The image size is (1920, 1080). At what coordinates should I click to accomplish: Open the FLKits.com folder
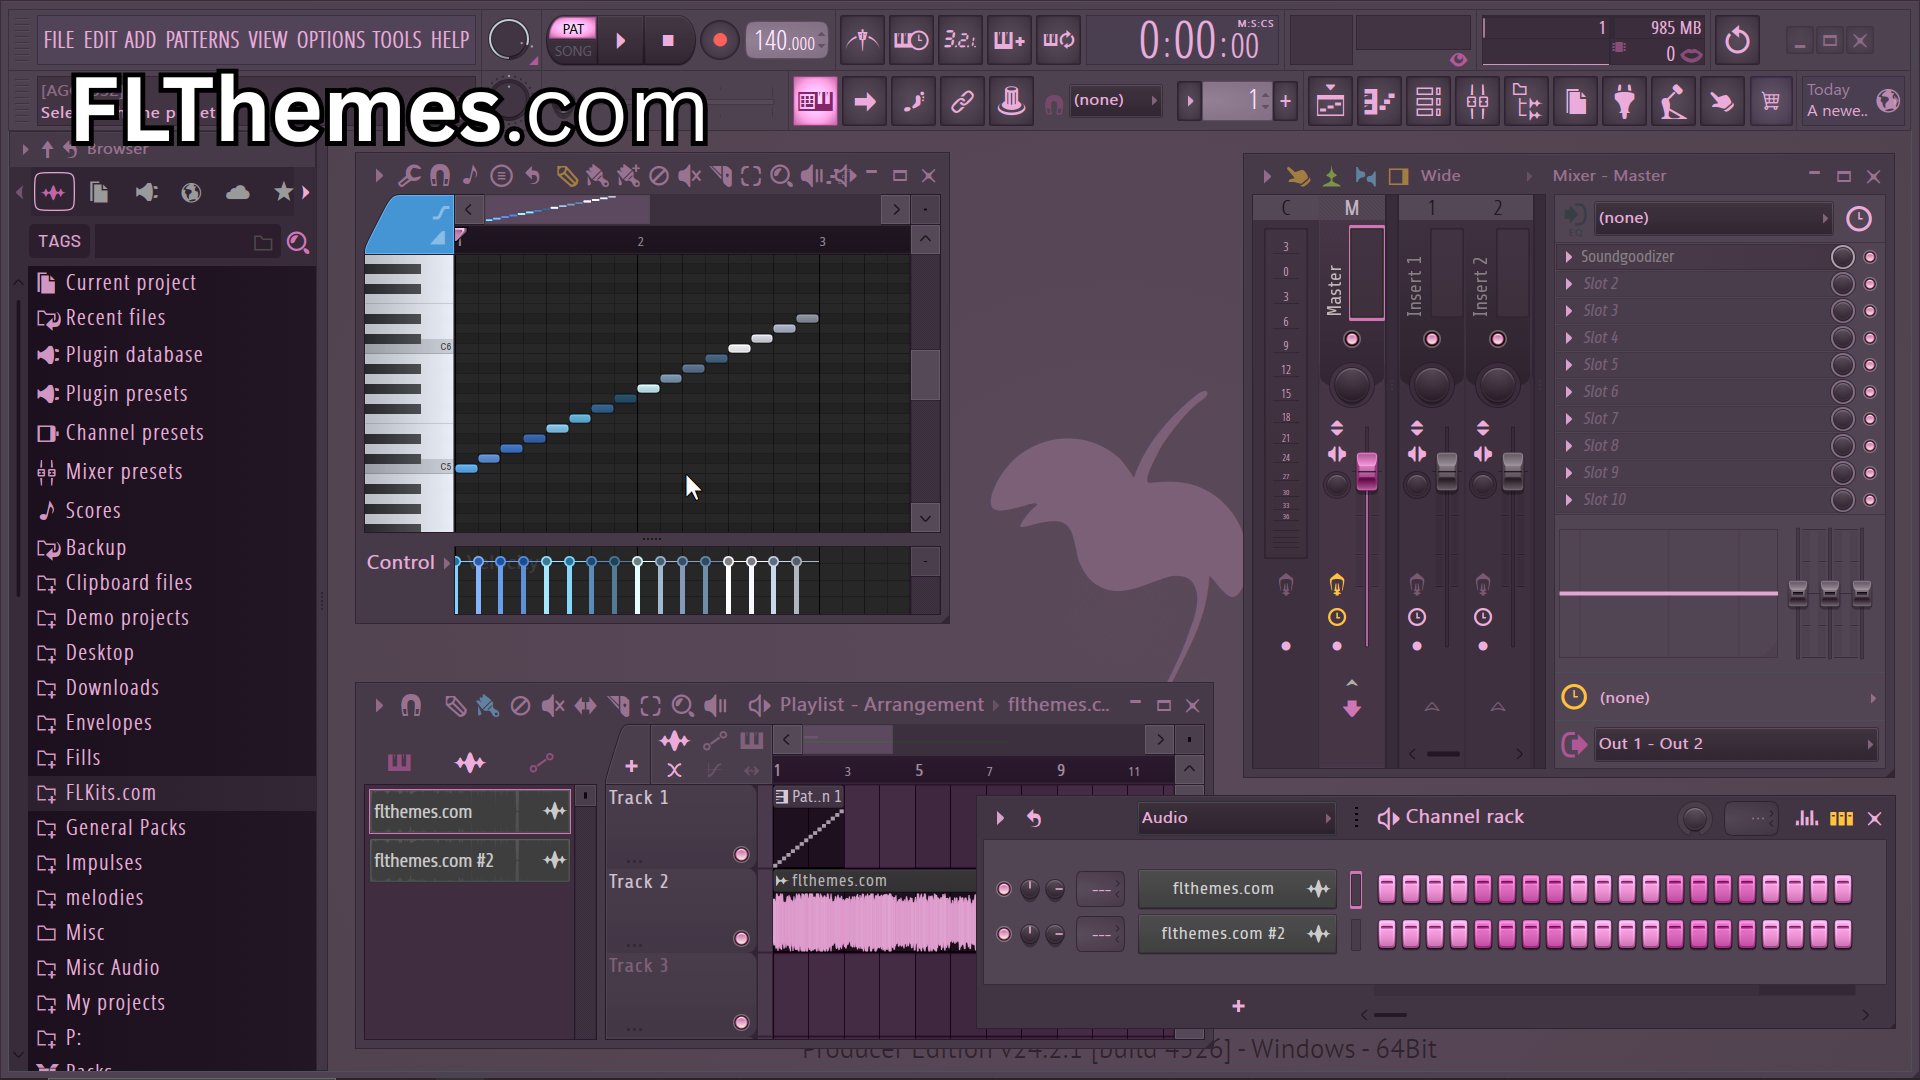click(x=111, y=793)
